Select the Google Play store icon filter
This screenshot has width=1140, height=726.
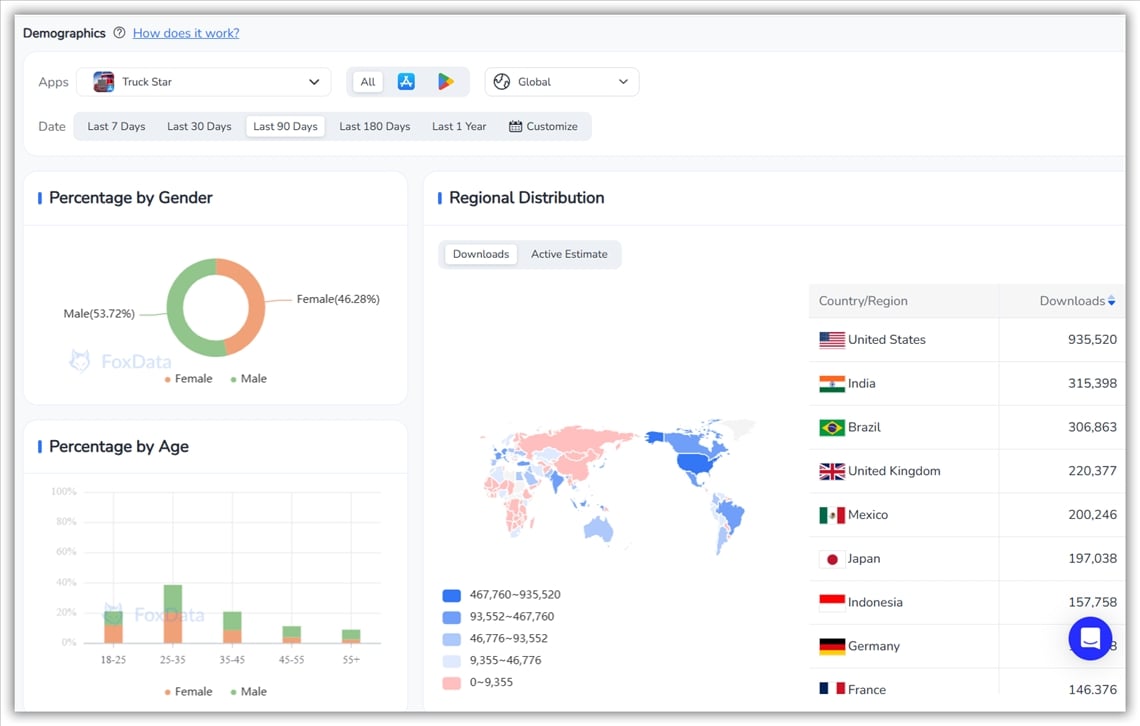tap(445, 82)
